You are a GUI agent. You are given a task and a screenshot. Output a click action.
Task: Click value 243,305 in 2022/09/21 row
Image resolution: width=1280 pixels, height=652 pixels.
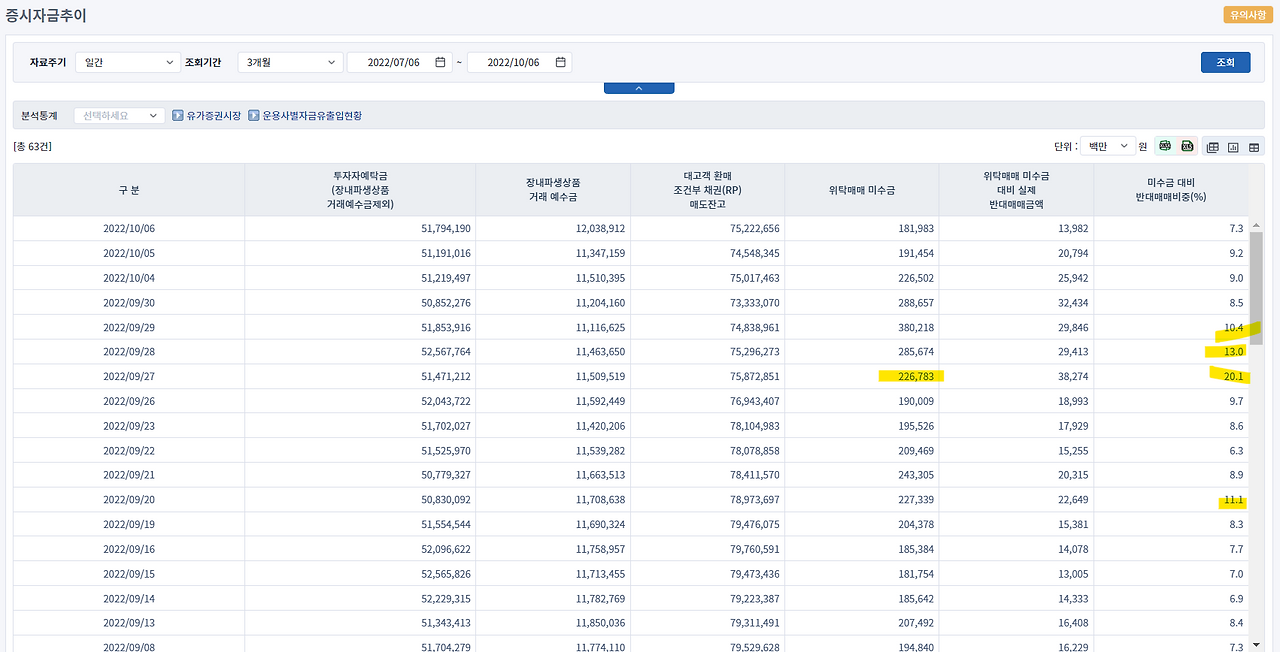click(914, 475)
